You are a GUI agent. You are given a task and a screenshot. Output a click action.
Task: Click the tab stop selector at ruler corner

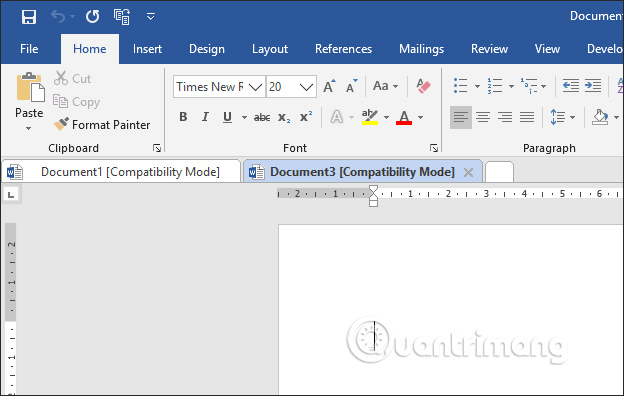click(x=11, y=195)
